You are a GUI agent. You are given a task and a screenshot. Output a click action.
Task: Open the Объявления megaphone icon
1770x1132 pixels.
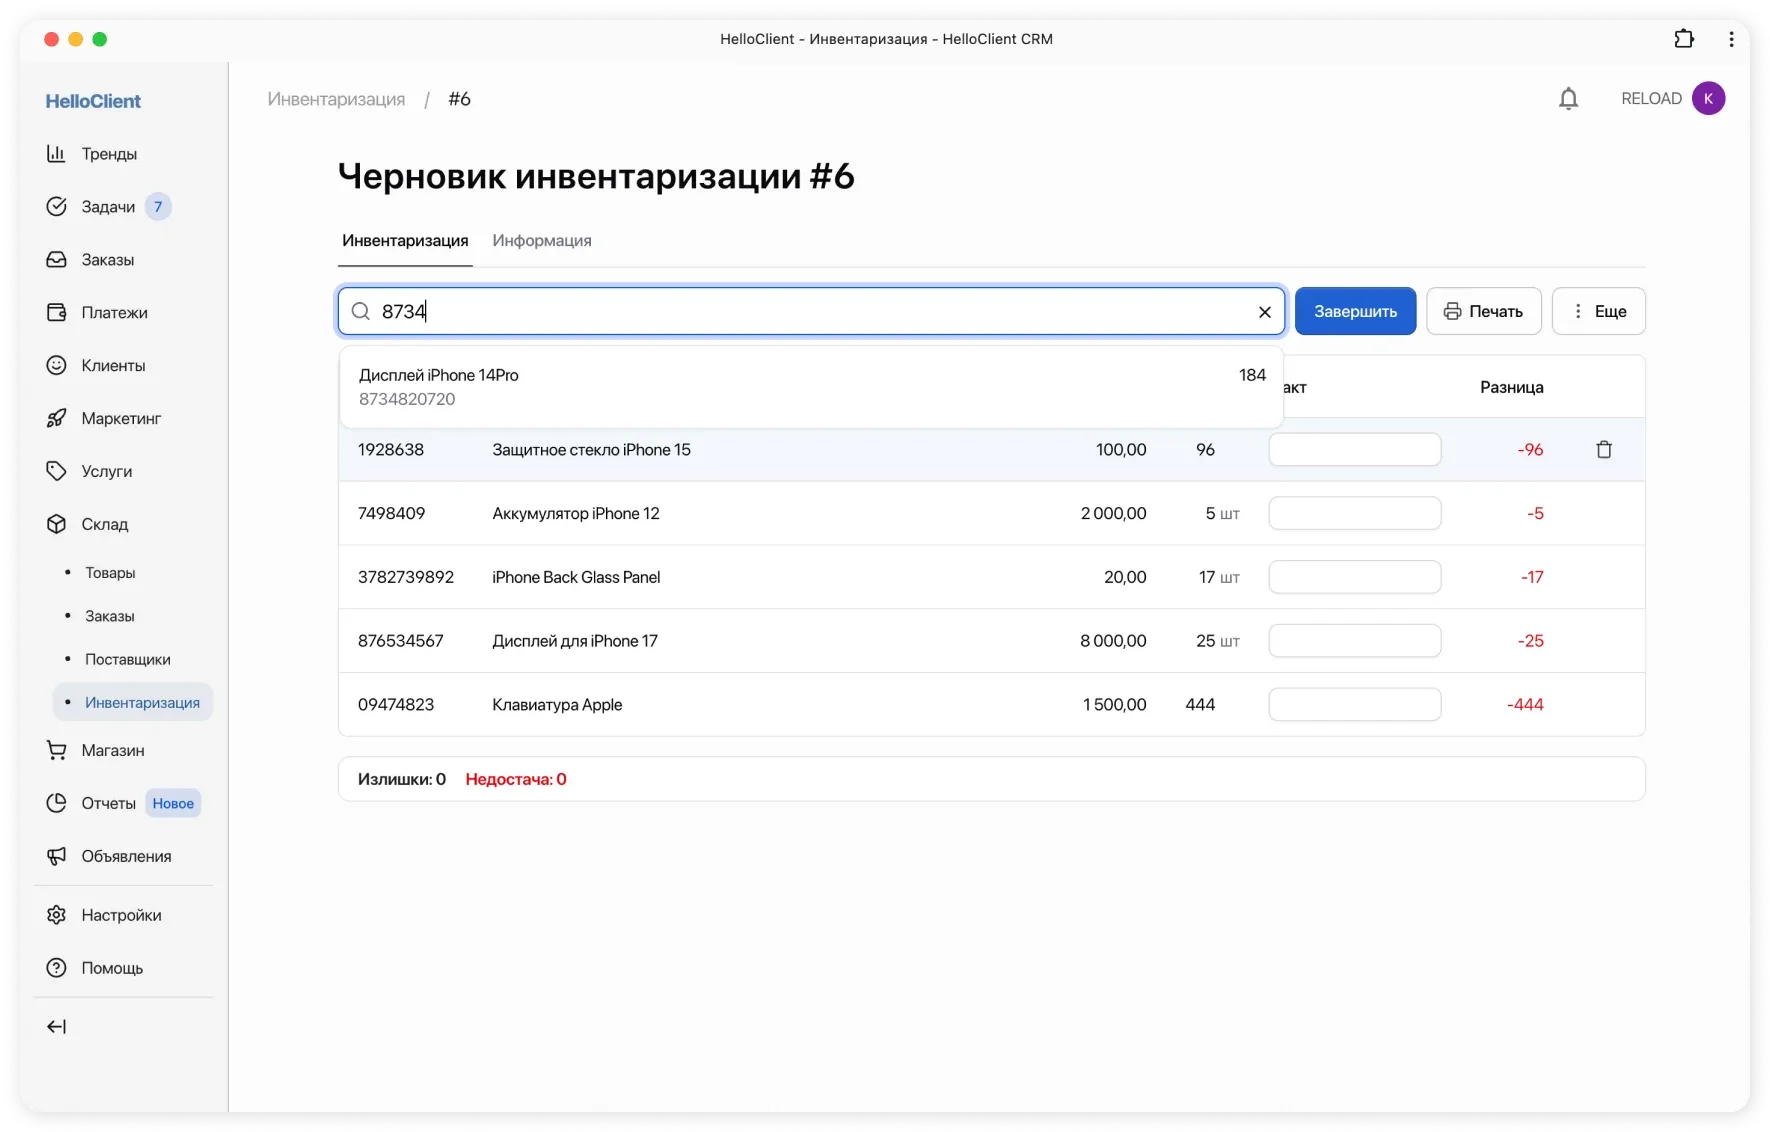point(57,856)
